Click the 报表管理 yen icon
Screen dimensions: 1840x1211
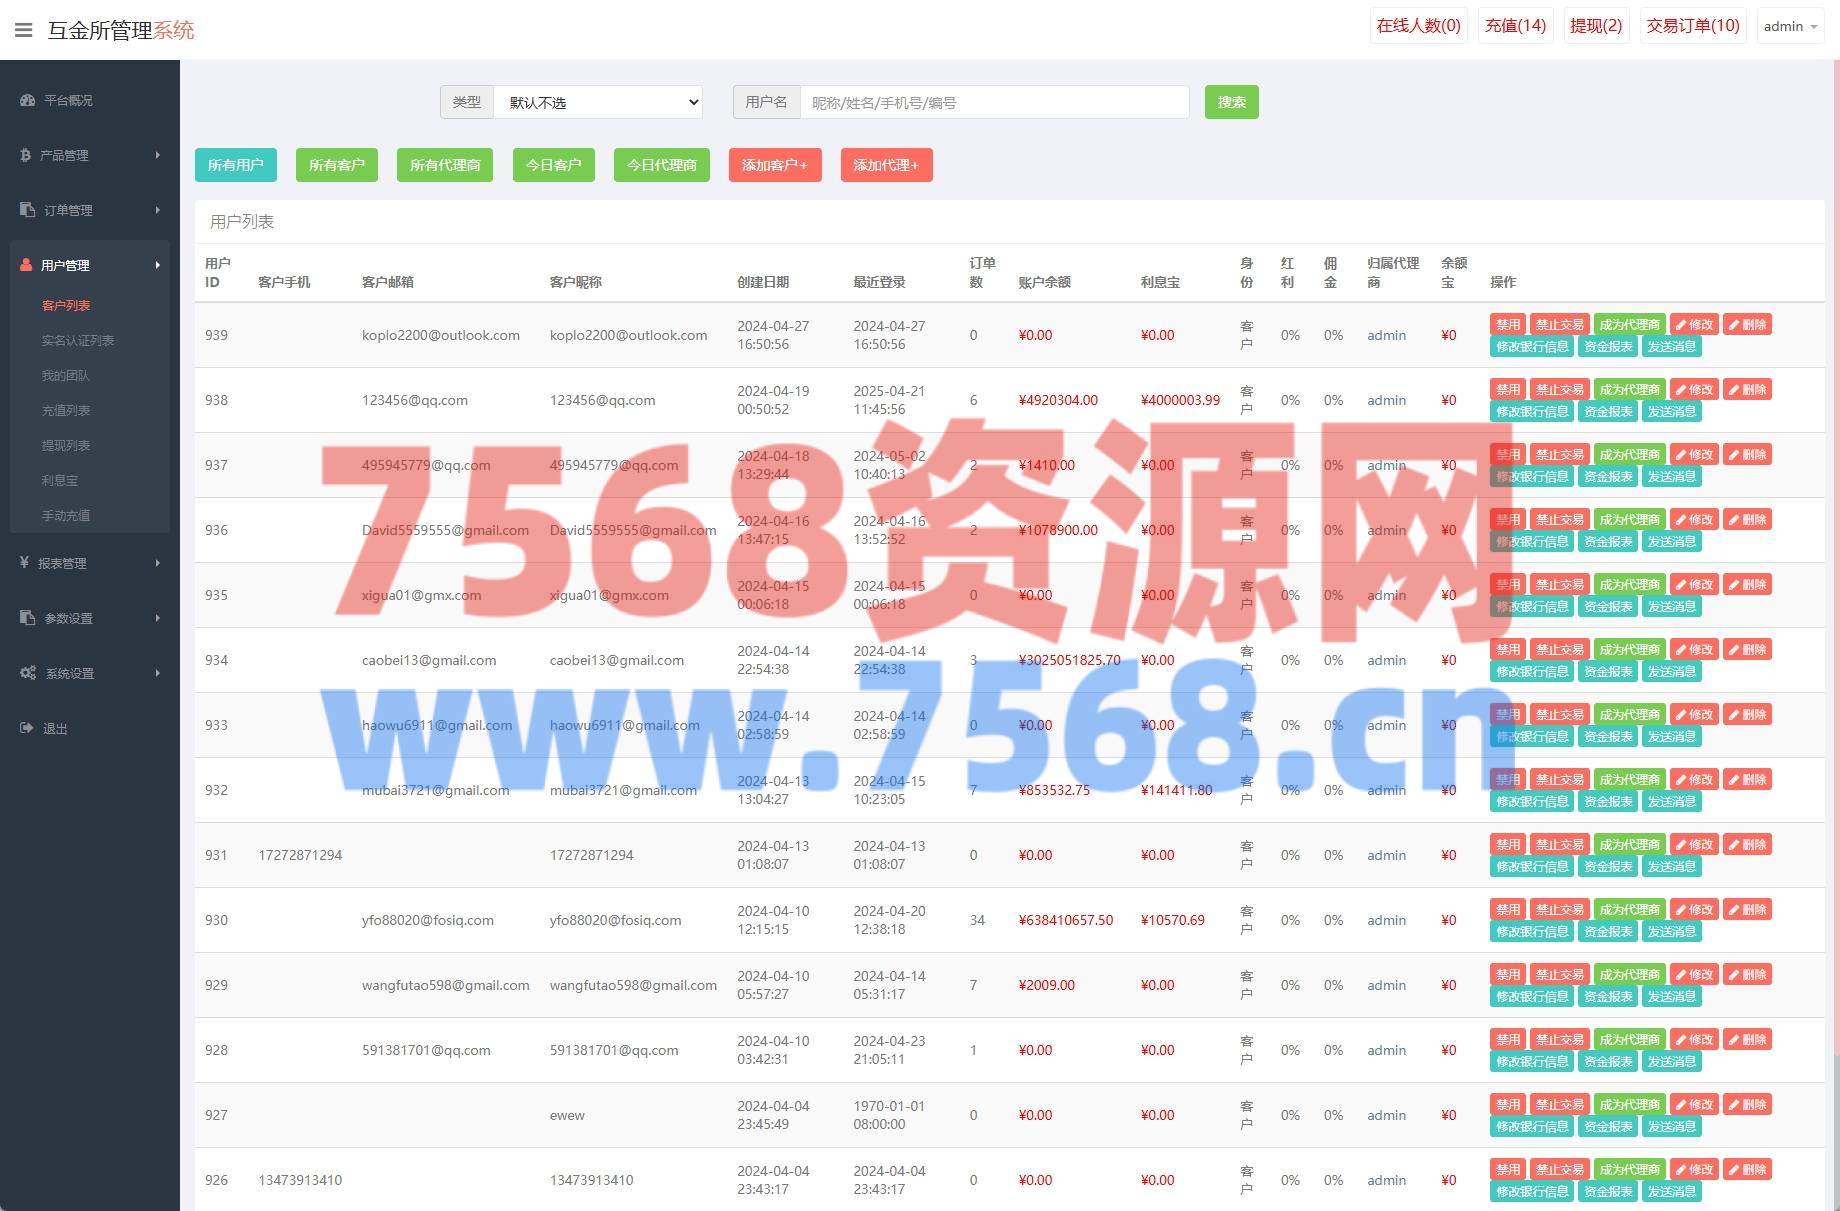(24, 563)
